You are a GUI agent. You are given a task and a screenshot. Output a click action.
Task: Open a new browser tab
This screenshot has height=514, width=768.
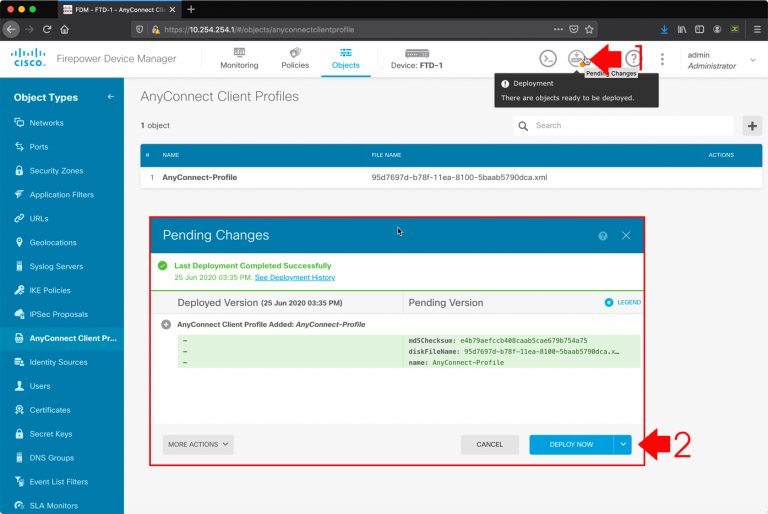coord(191,9)
